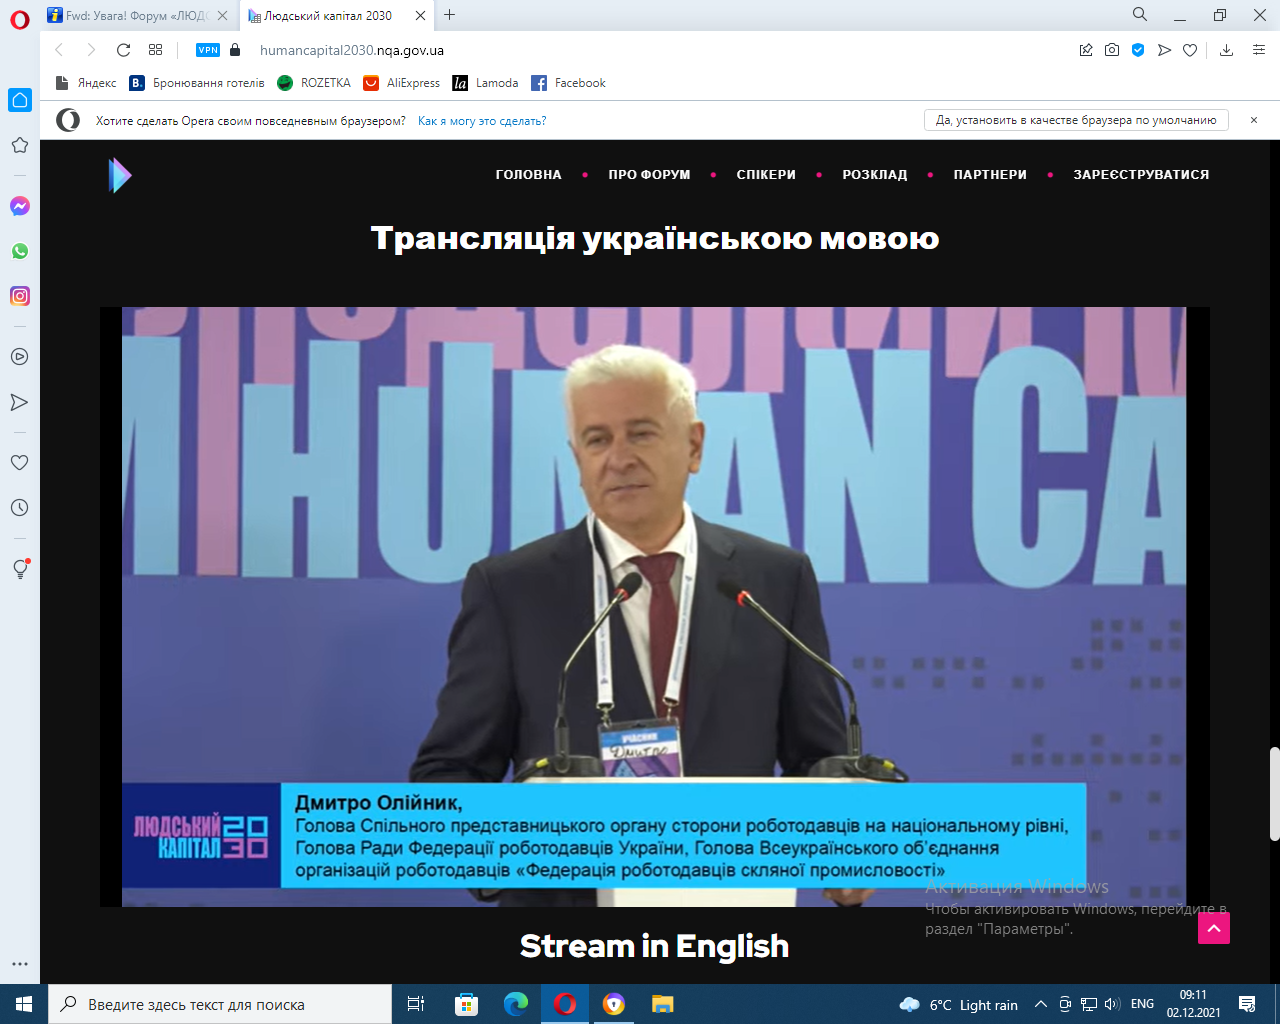Viewport: 1280px width, 1024px height.
Task: Click the site logo arrow icon
Action: pos(120,175)
